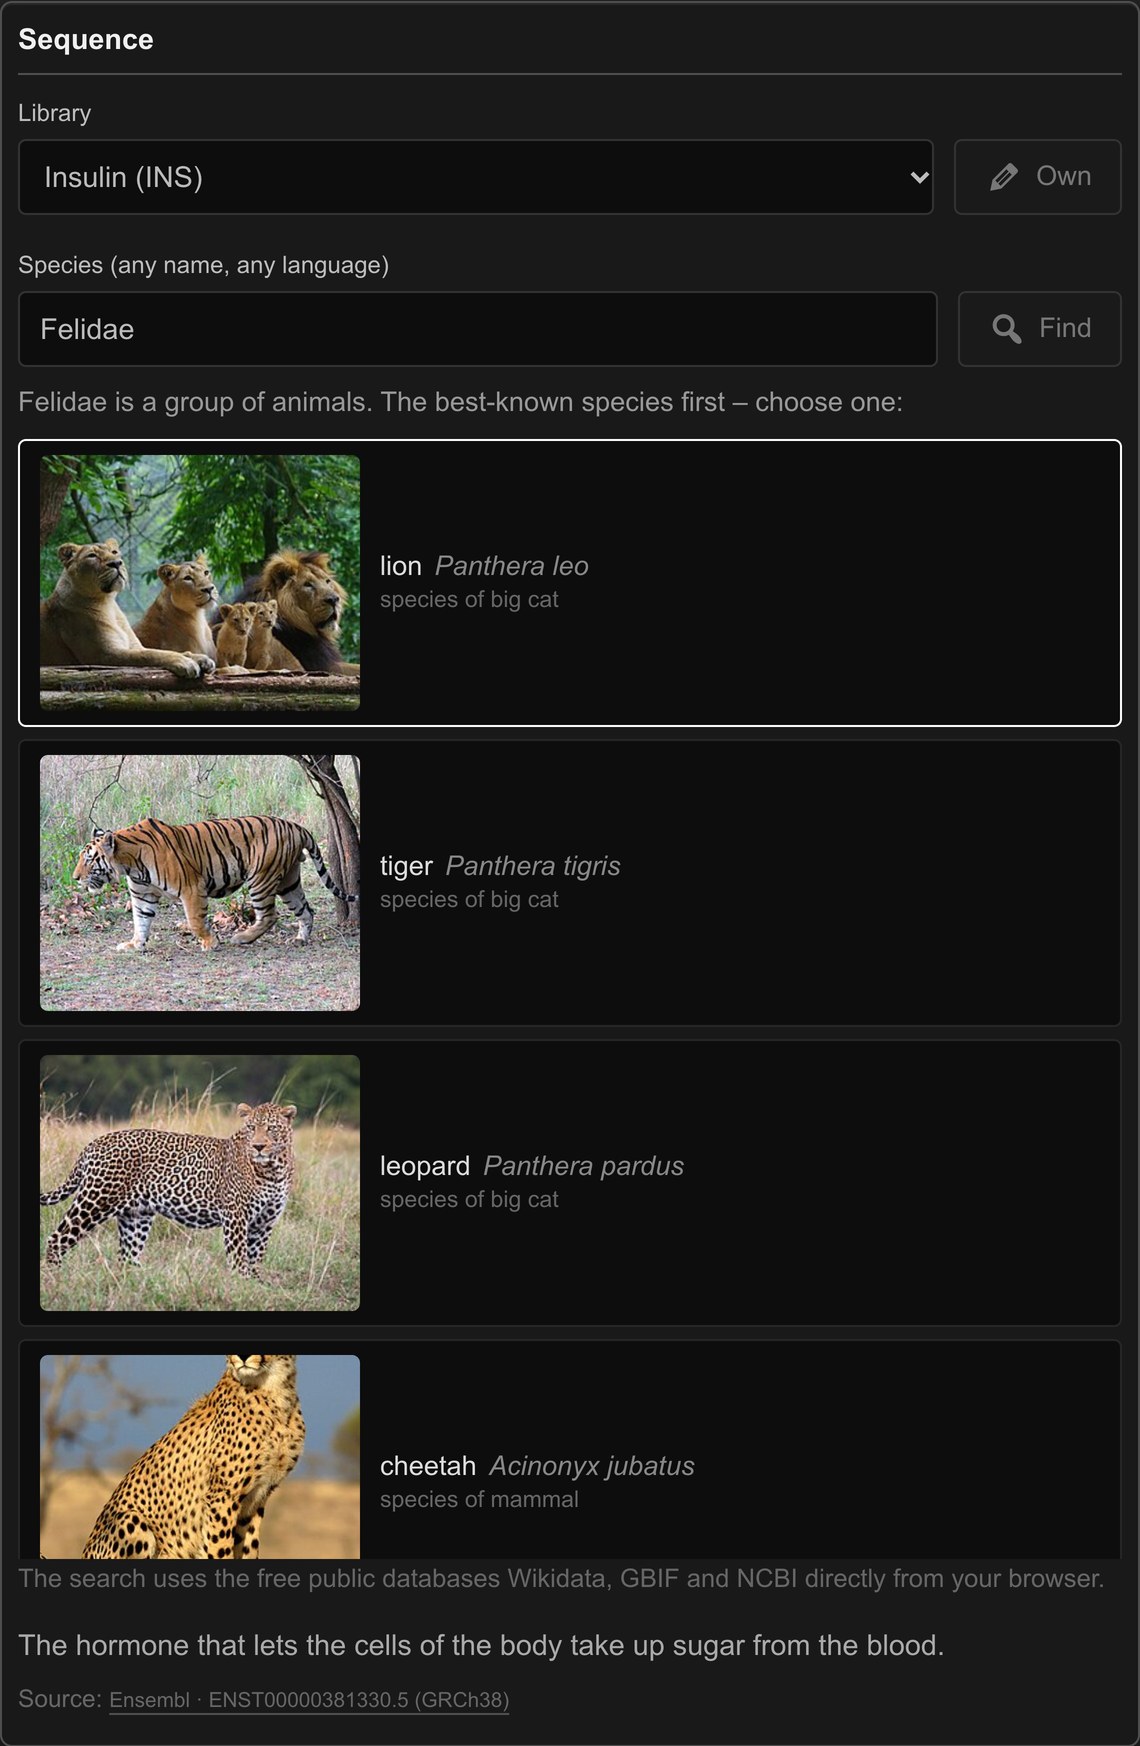Click the Species input field containing Felidae
1140x1746 pixels.
pyautogui.click(x=478, y=329)
